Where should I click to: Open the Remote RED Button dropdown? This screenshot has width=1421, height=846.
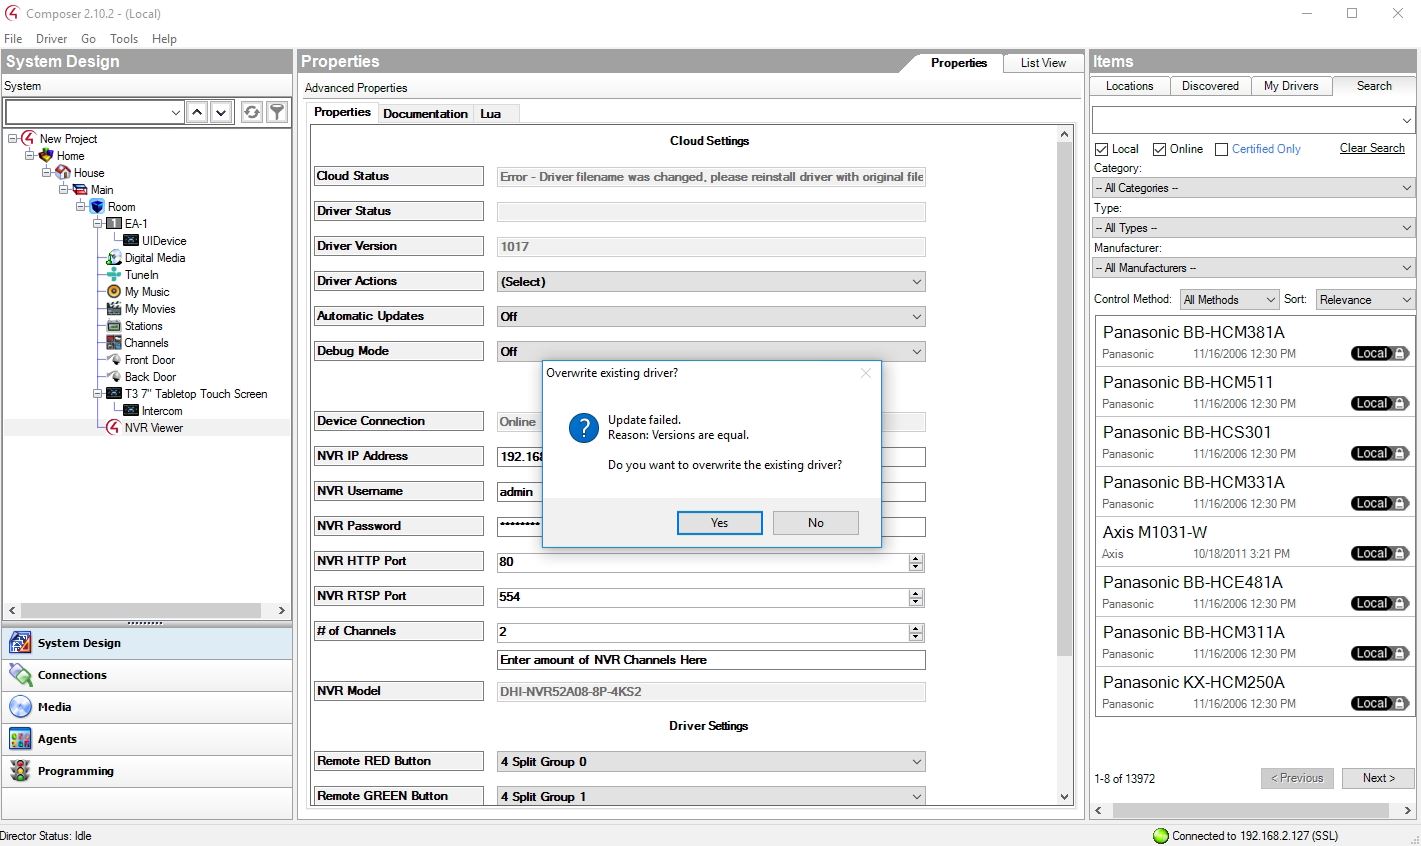point(711,762)
